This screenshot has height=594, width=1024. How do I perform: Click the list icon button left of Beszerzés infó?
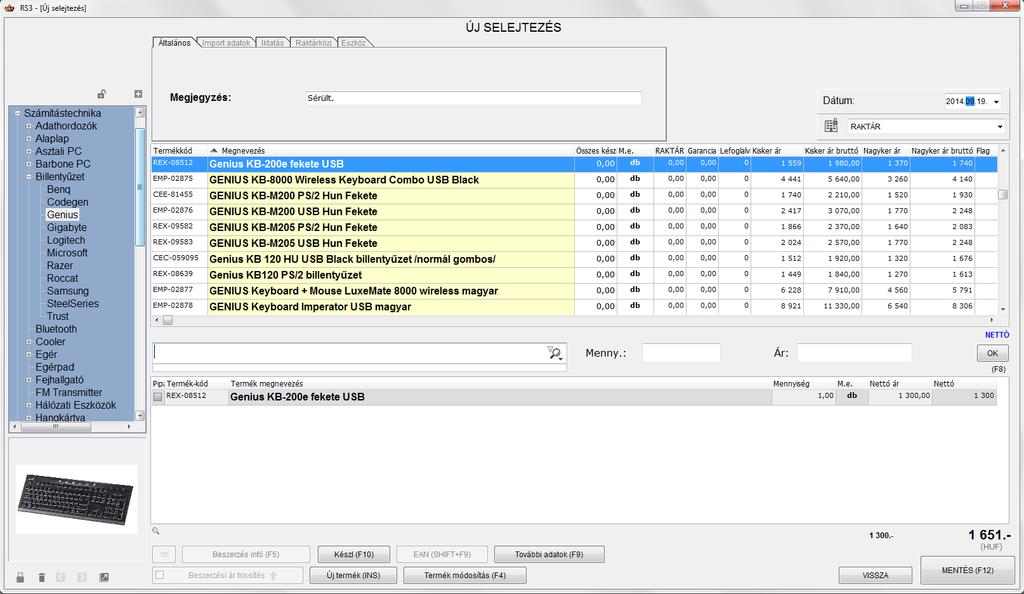pyautogui.click(x=164, y=554)
